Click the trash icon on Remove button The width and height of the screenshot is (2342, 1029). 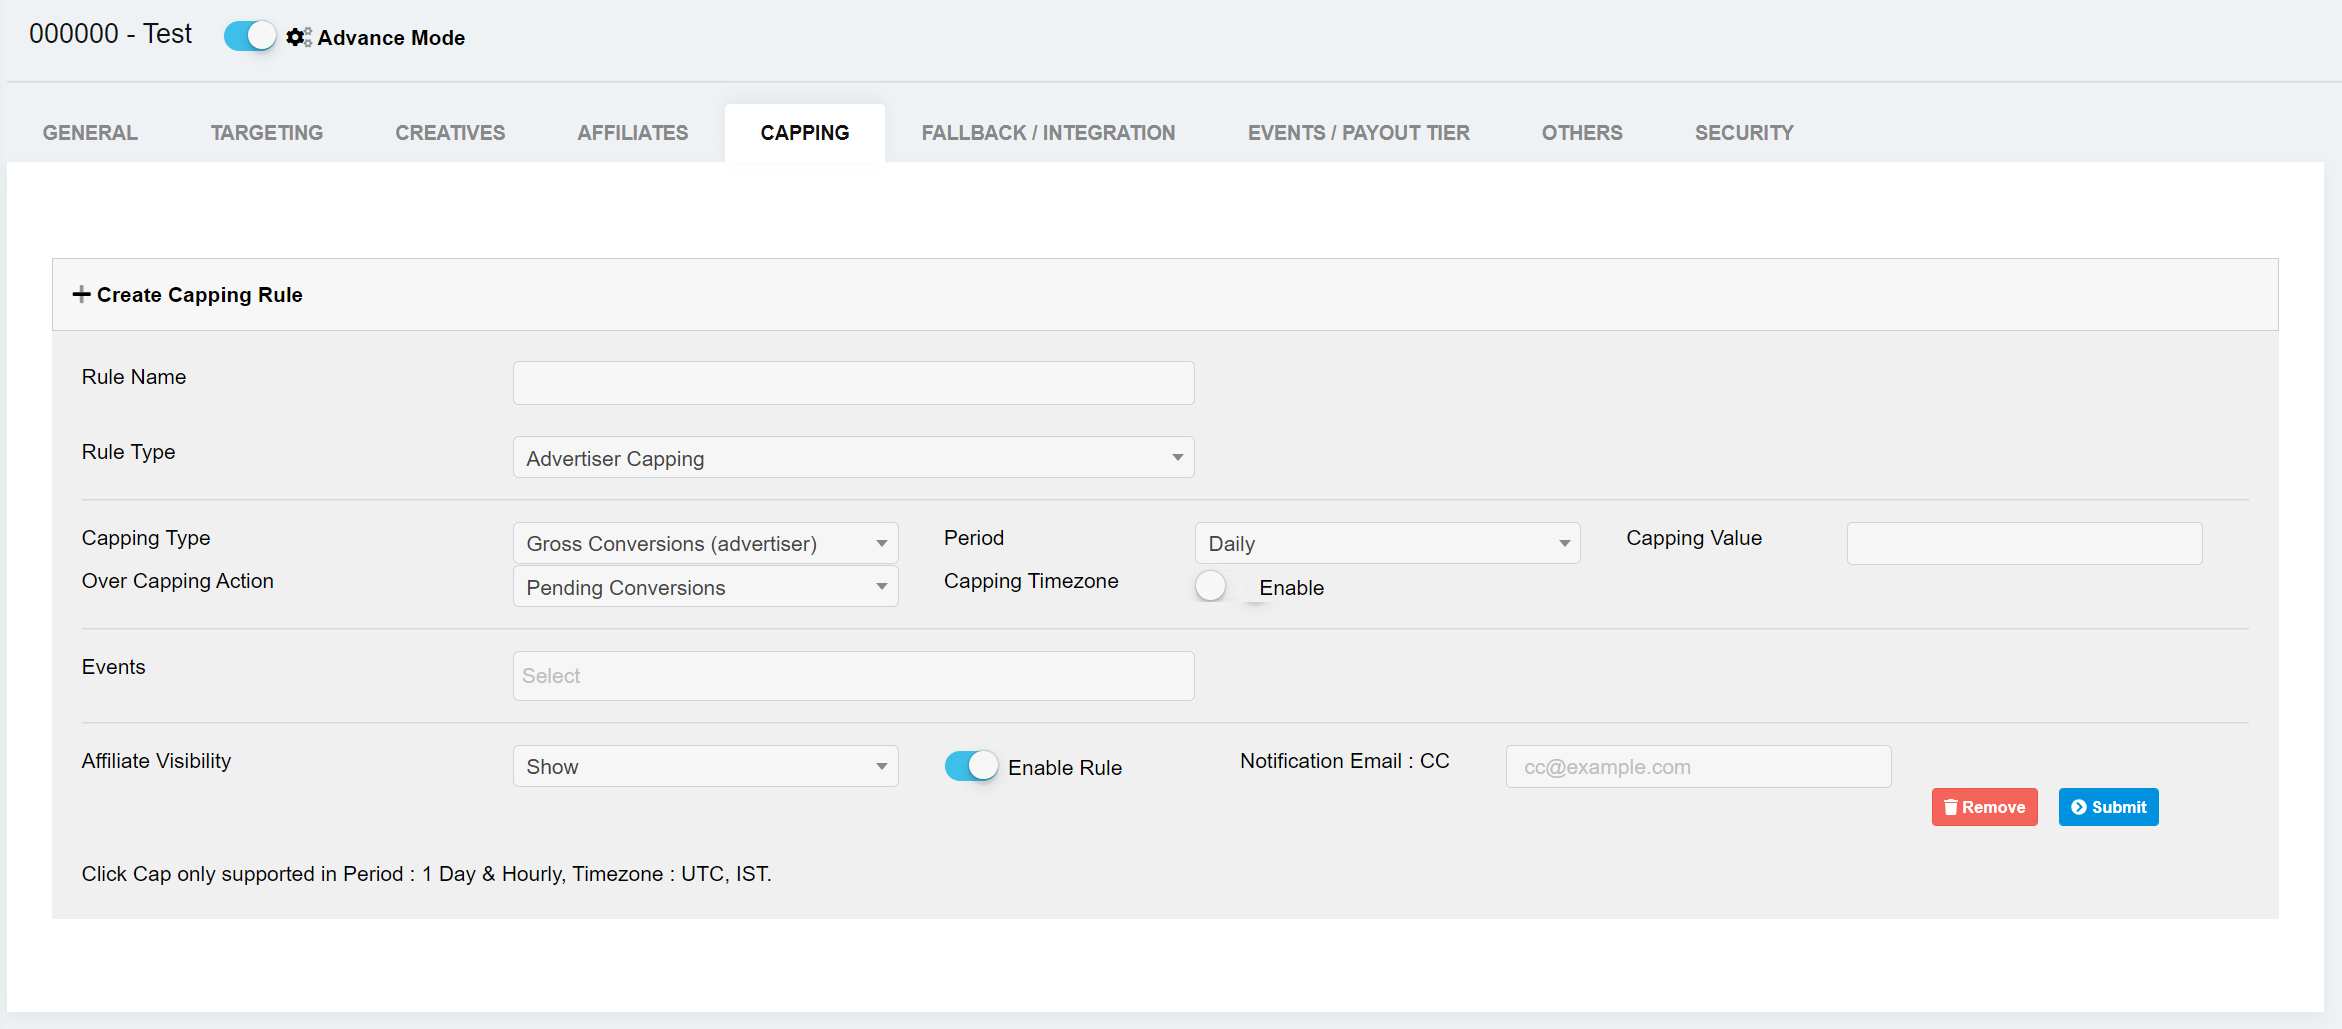click(1950, 807)
